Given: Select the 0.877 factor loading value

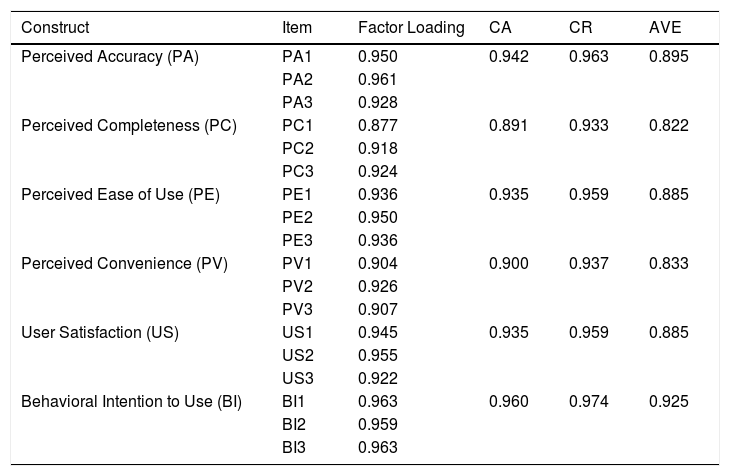Looking at the screenshot, I should [x=377, y=126].
